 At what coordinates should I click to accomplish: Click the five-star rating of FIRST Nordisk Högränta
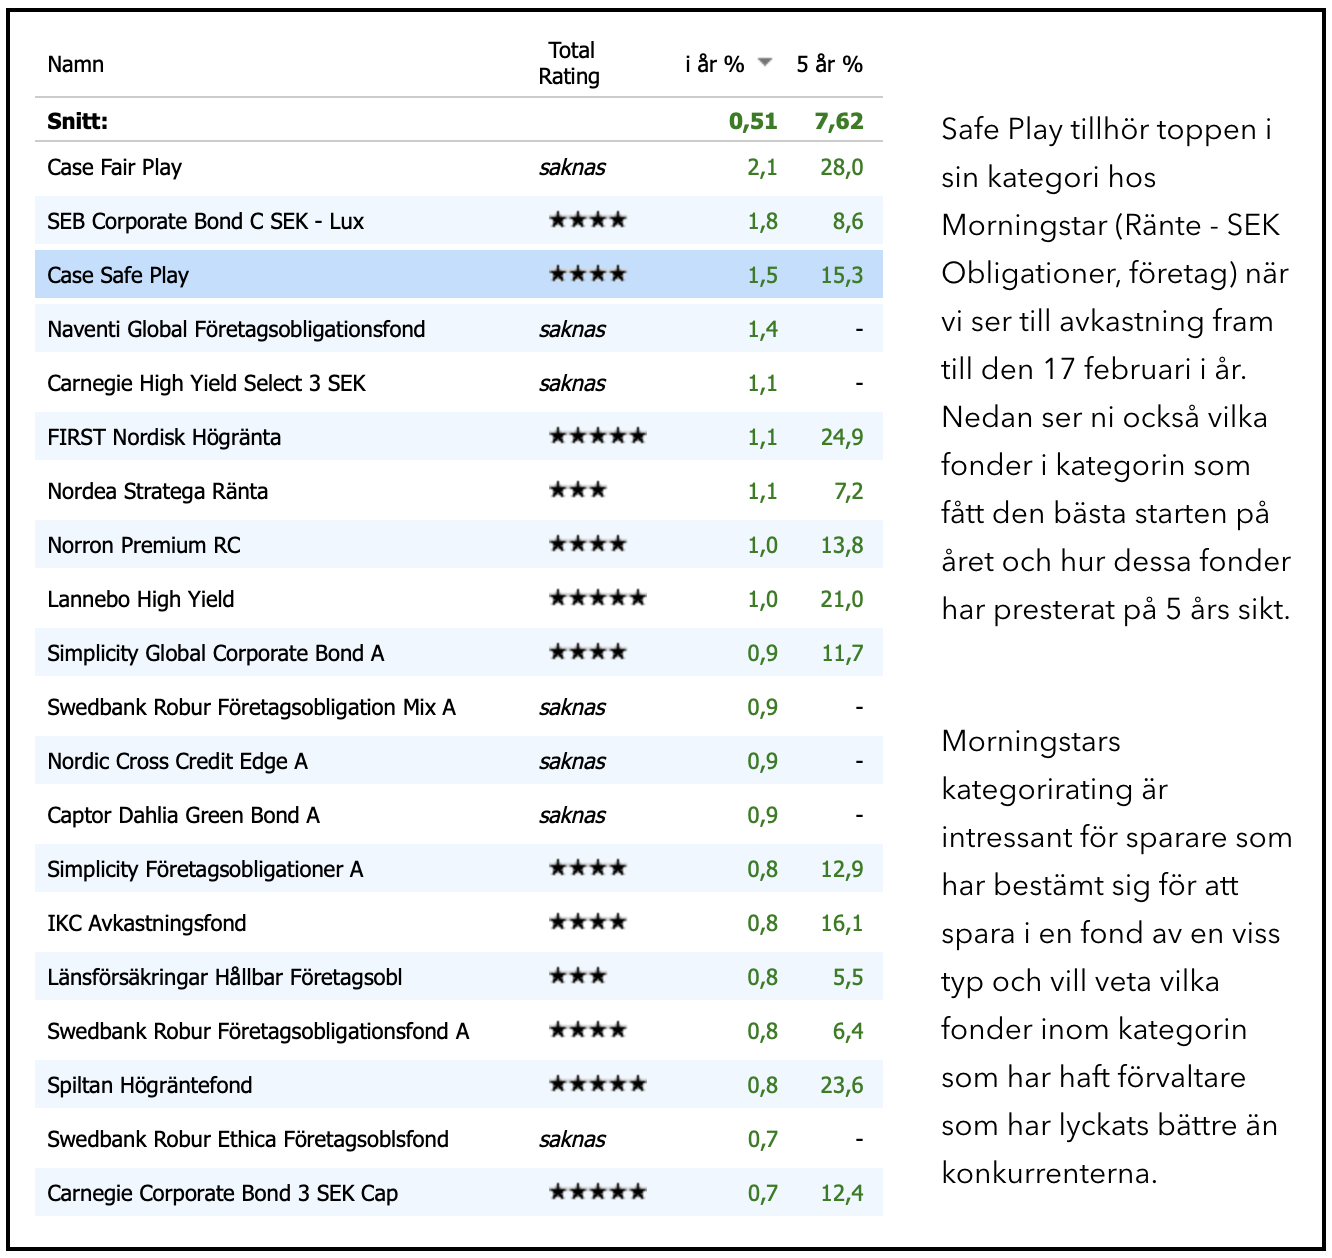(x=598, y=436)
